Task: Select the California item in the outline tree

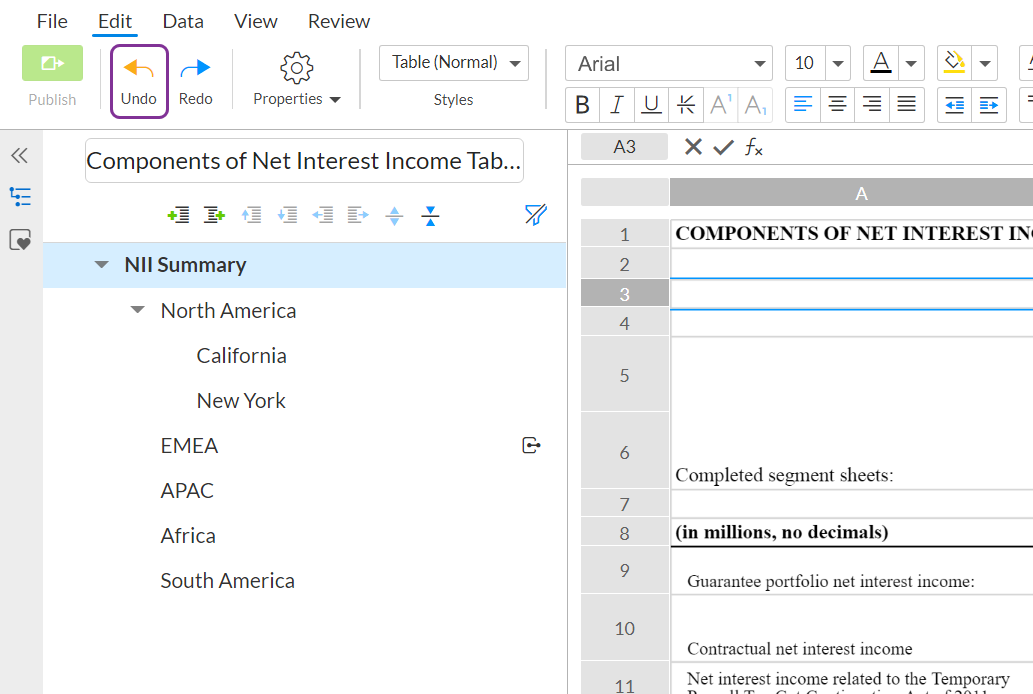Action: coord(243,355)
